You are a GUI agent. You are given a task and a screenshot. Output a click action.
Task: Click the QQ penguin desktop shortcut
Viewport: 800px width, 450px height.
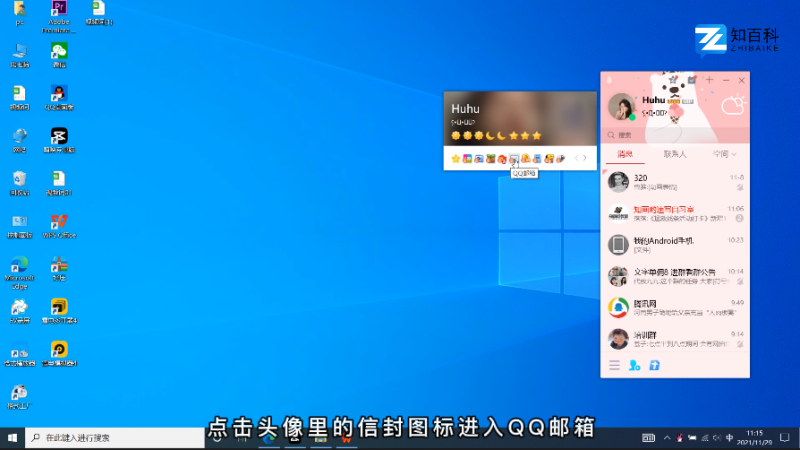pos(59,98)
